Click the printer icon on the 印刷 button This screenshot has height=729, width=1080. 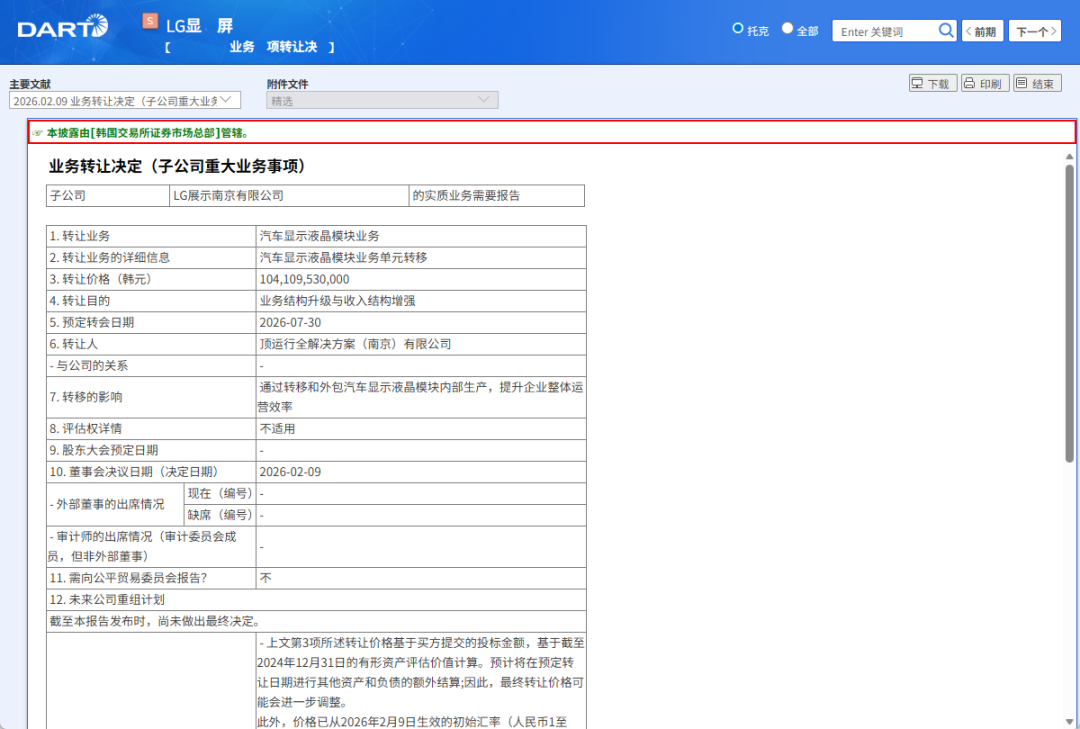coord(969,83)
